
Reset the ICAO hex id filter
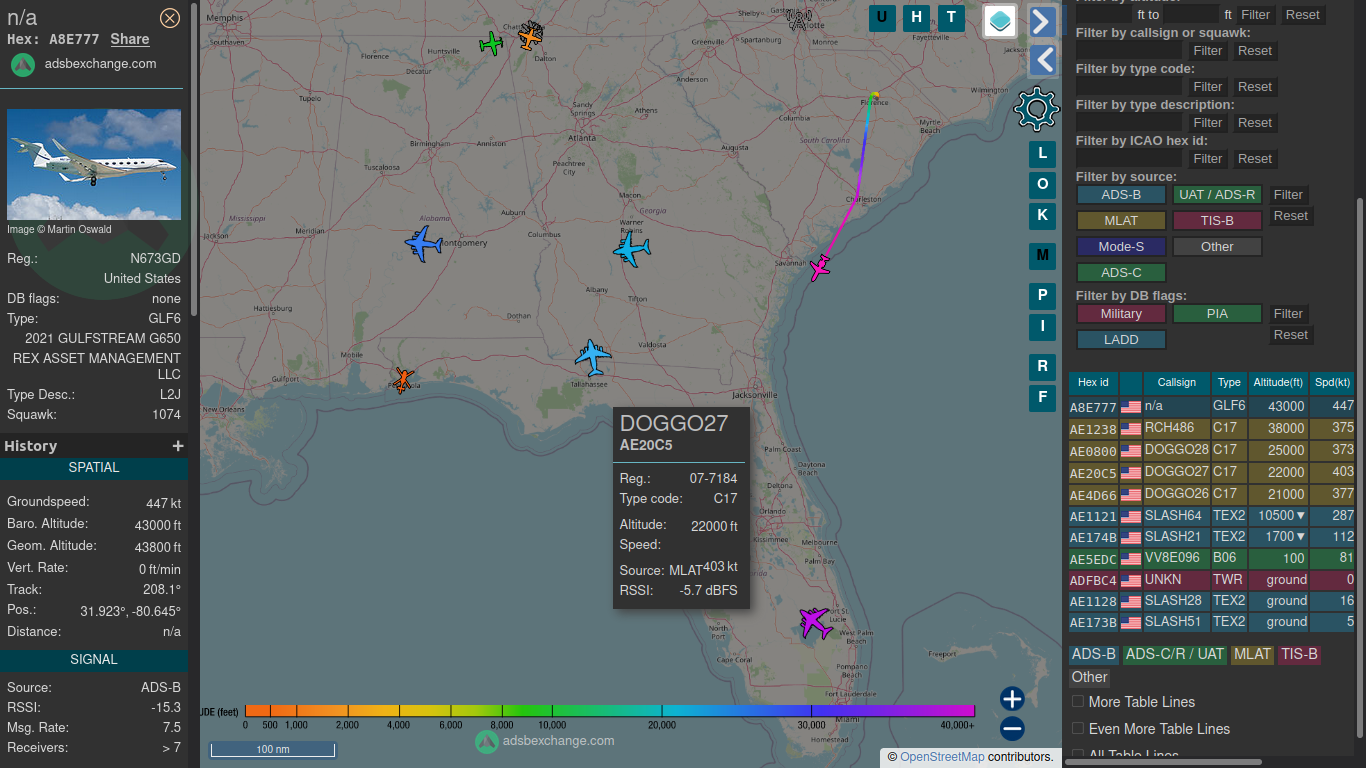(x=1255, y=159)
